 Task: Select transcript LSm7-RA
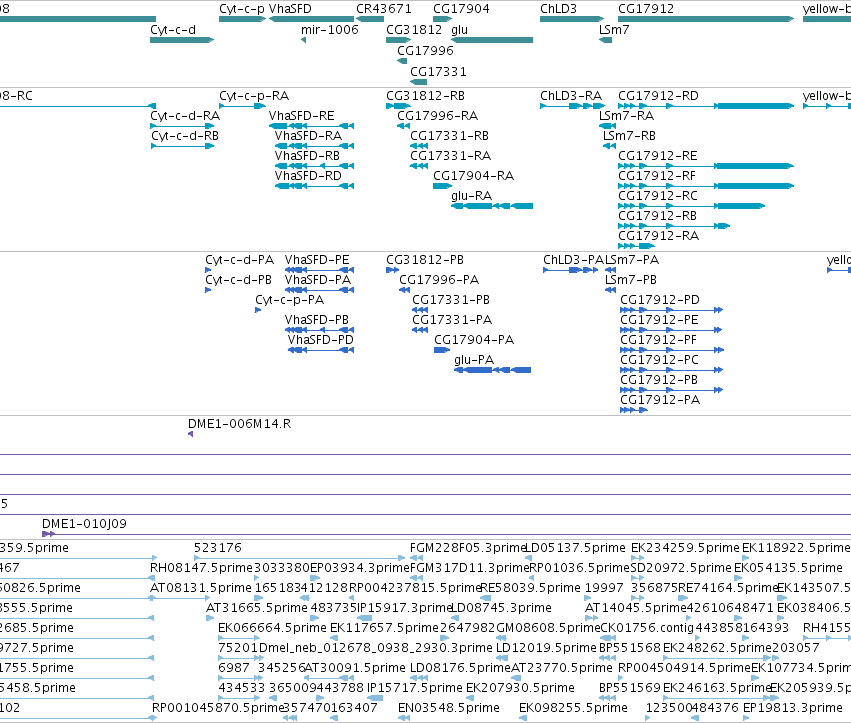607,126
